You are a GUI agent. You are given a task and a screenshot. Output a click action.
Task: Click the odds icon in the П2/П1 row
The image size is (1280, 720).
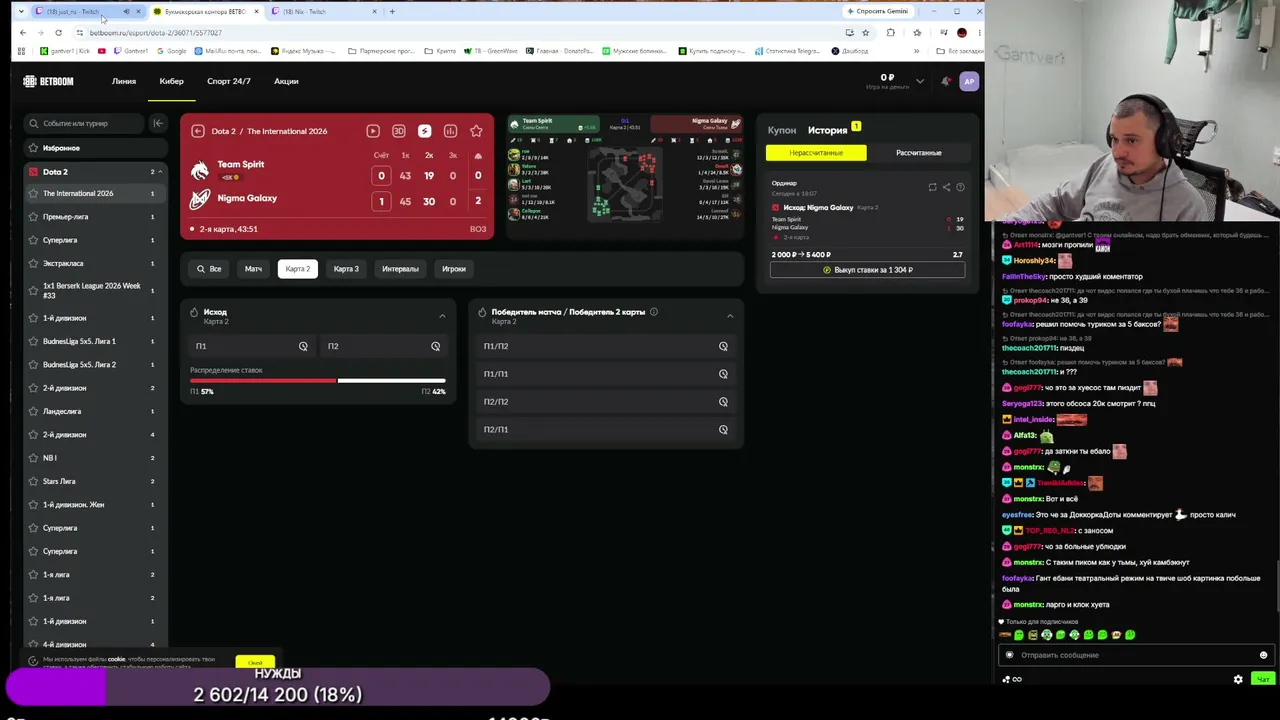click(x=723, y=430)
